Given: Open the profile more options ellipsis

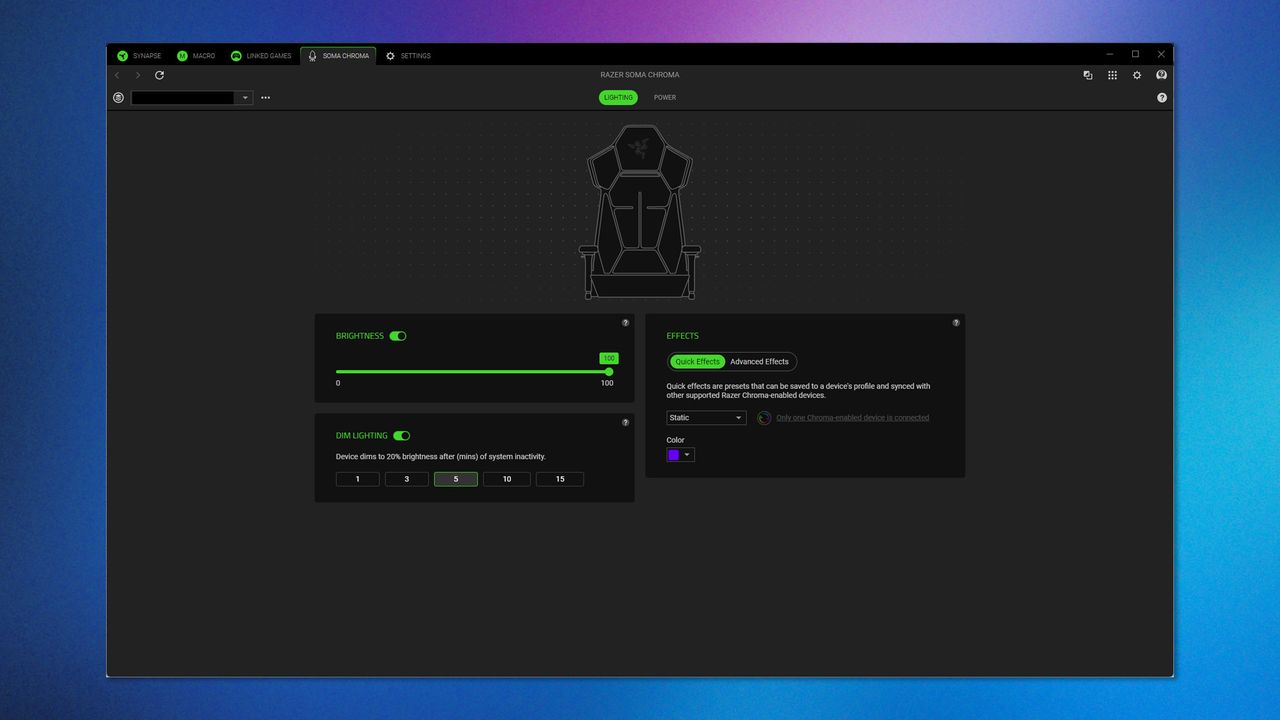Looking at the screenshot, I should (265, 98).
